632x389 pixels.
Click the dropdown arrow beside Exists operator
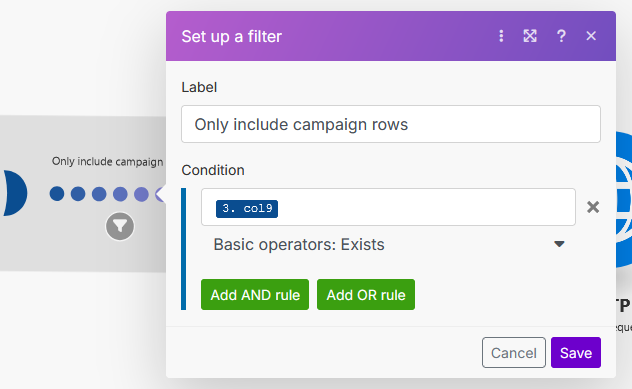(x=559, y=244)
